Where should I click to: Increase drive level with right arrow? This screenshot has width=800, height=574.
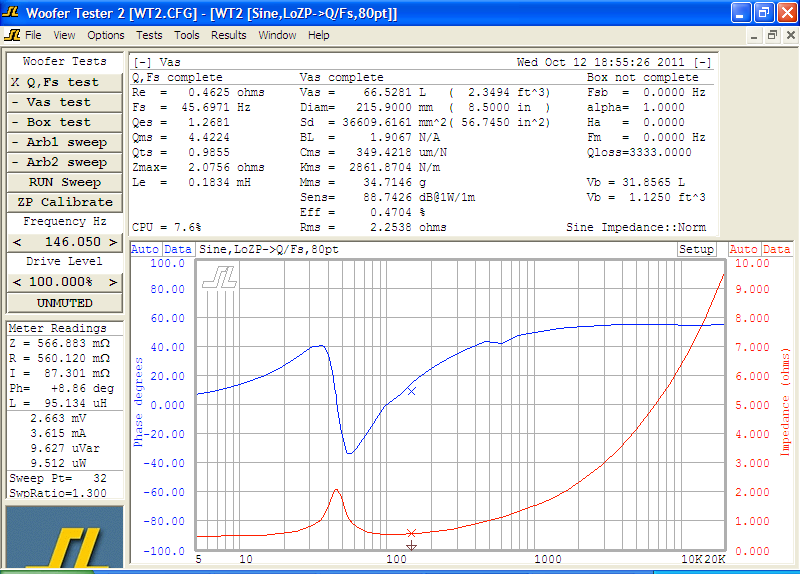[113, 282]
